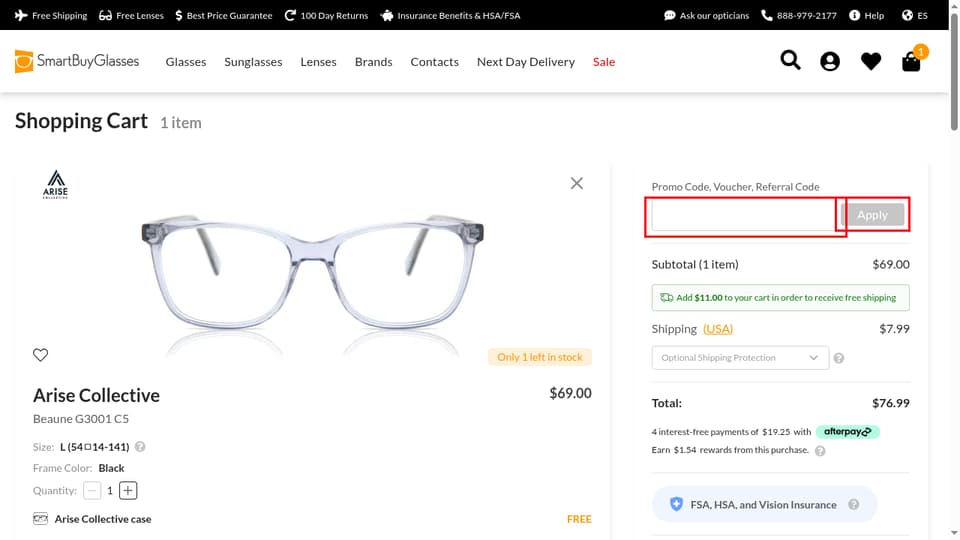Image resolution: width=960 pixels, height=540 pixels.
Task: Open the Brands menu
Action: click(x=373, y=62)
